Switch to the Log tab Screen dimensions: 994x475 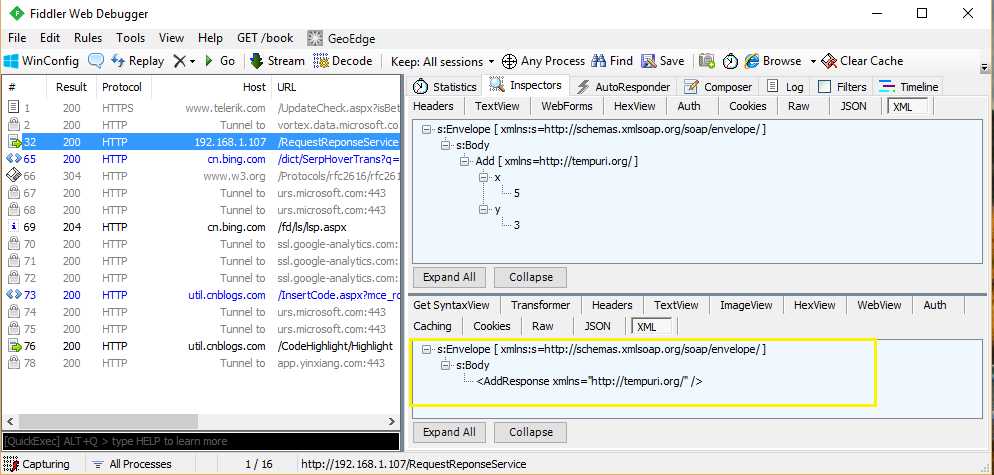[x=785, y=86]
